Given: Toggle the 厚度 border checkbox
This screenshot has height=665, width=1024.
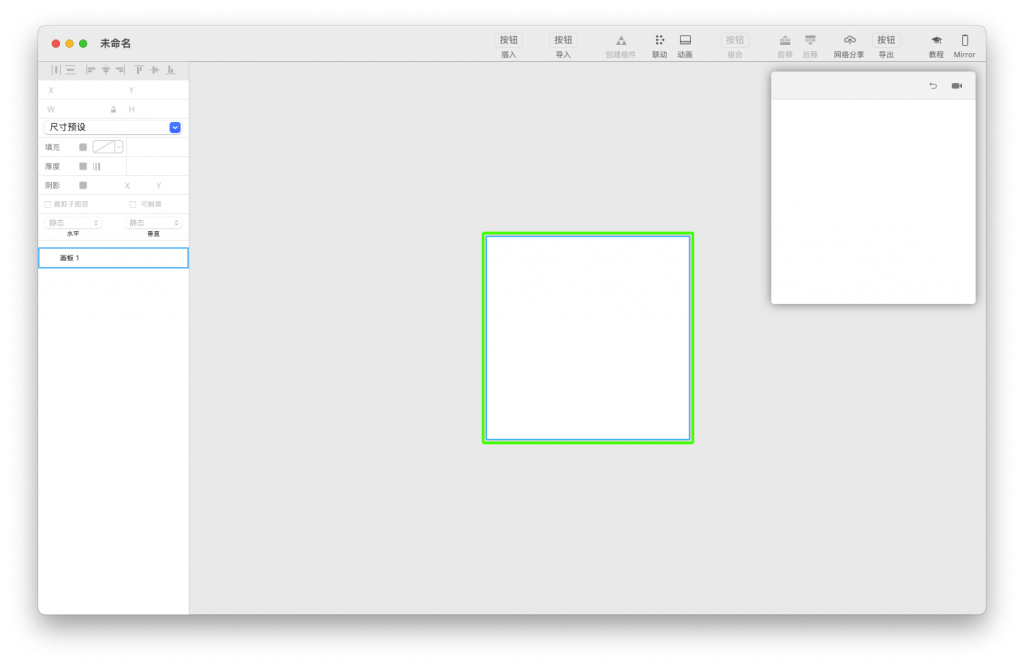Looking at the screenshot, I should (83, 166).
